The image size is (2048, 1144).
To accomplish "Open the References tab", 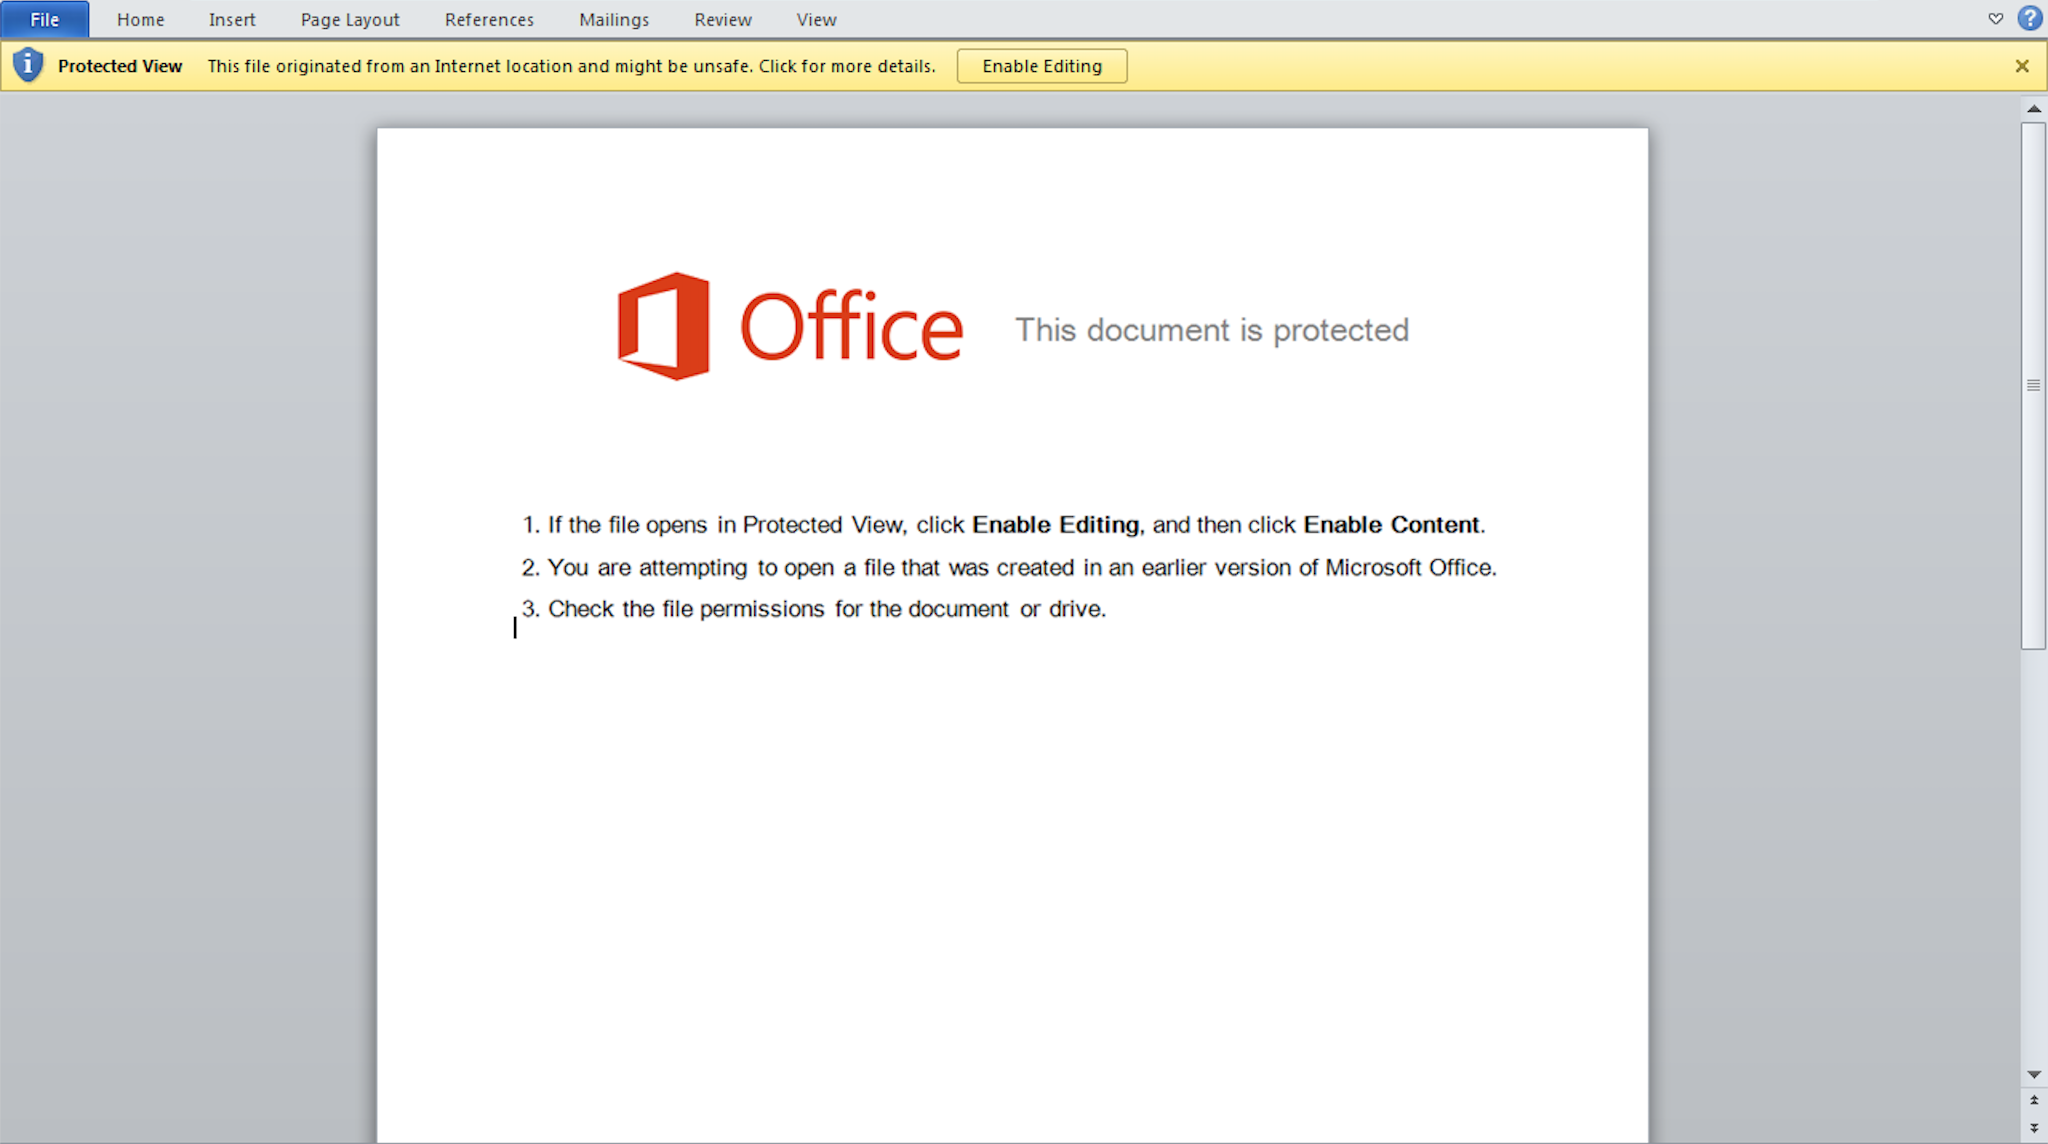I will click(x=489, y=19).
